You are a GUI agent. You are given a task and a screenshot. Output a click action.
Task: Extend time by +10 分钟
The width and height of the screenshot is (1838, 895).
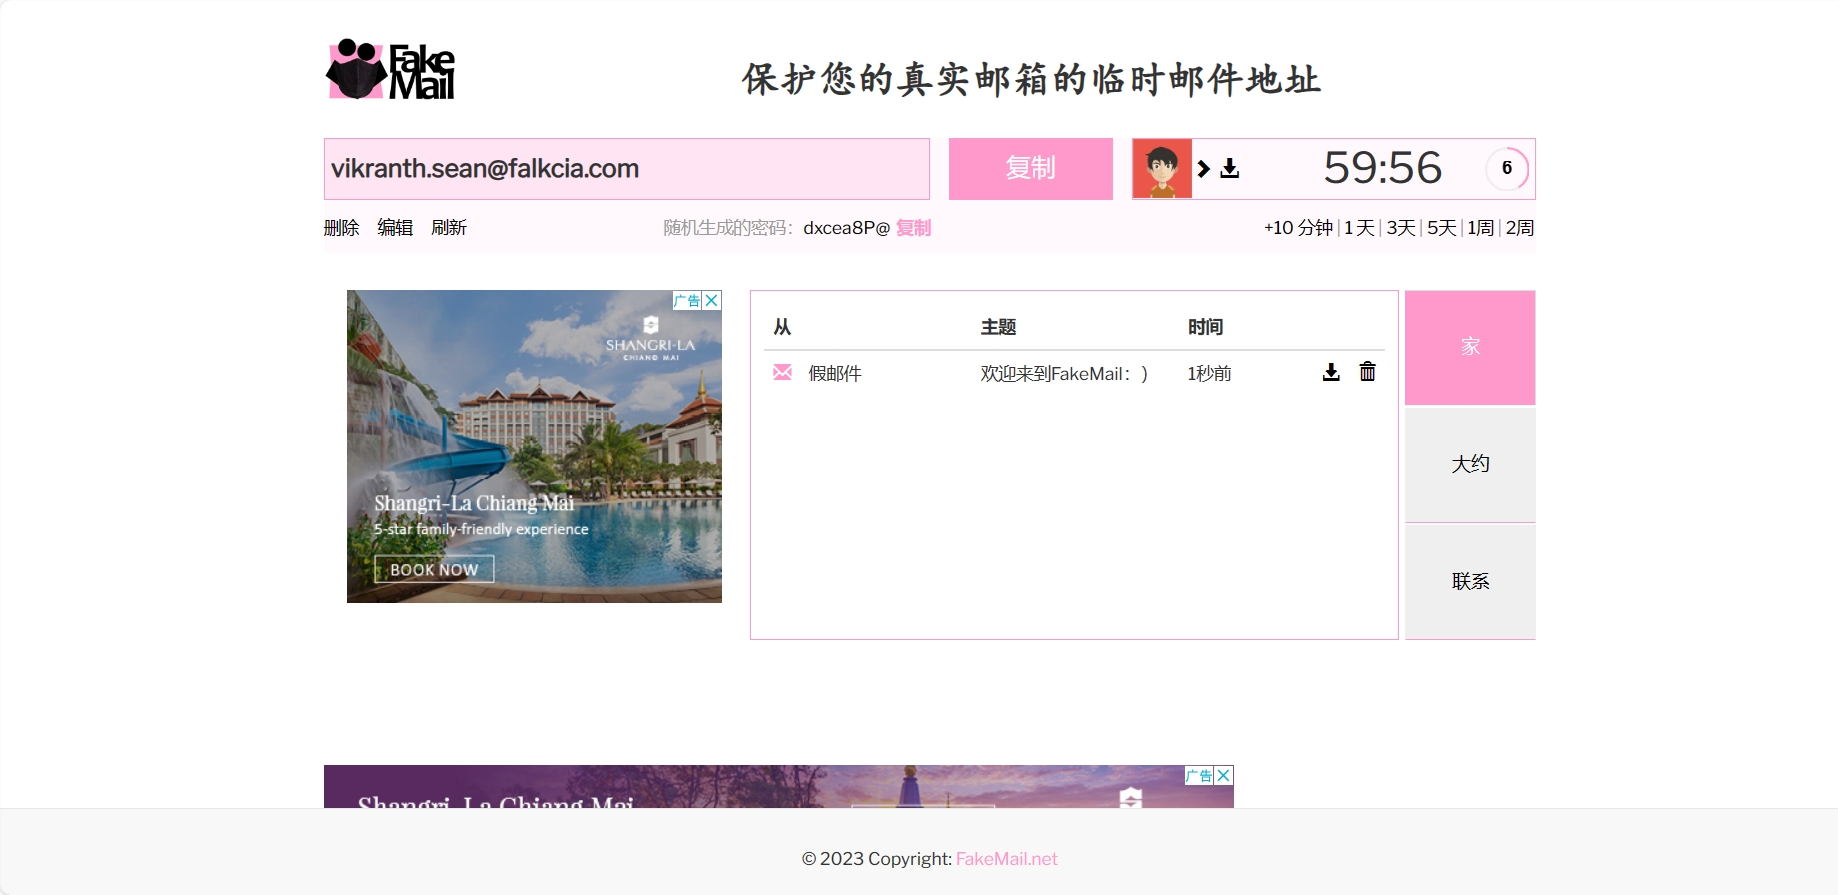1298,228
